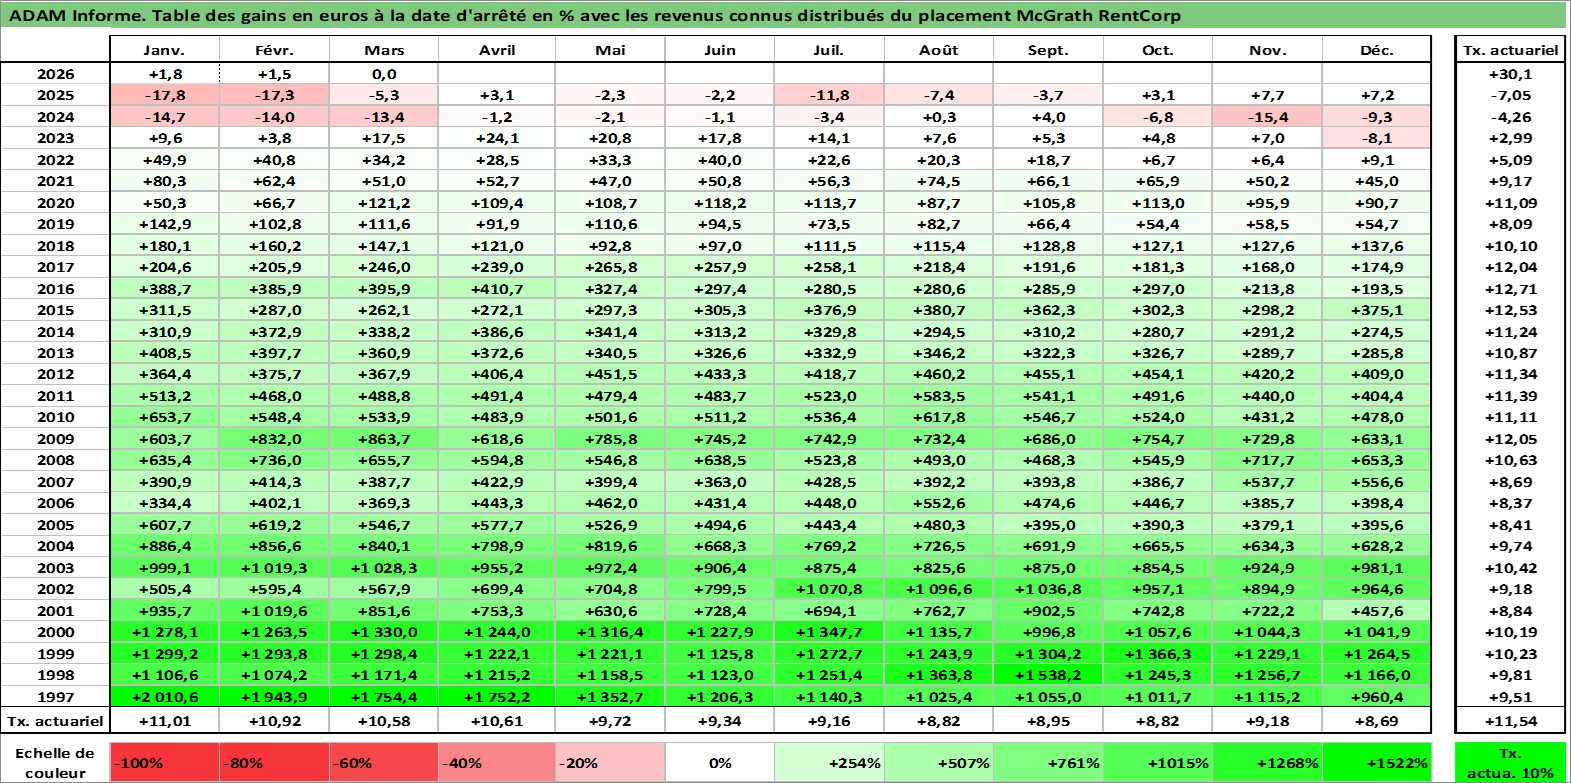Select overall actuarial rate +11,54

(x=1510, y=721)
